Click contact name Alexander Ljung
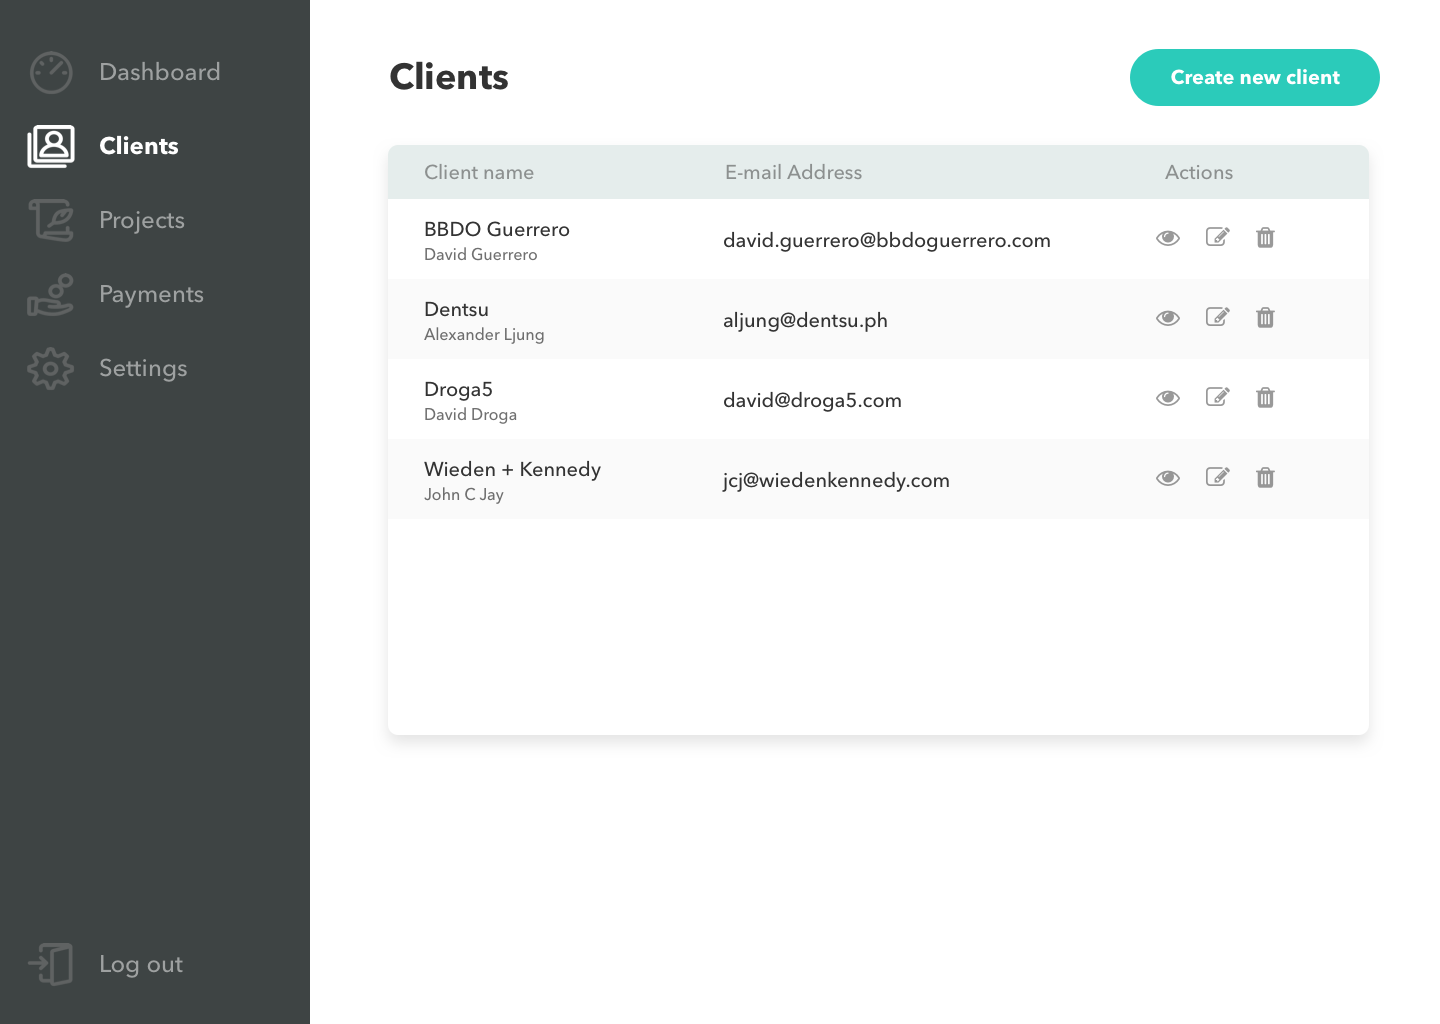Viewport: 1440px width, 1024px height. coord(484,335)
